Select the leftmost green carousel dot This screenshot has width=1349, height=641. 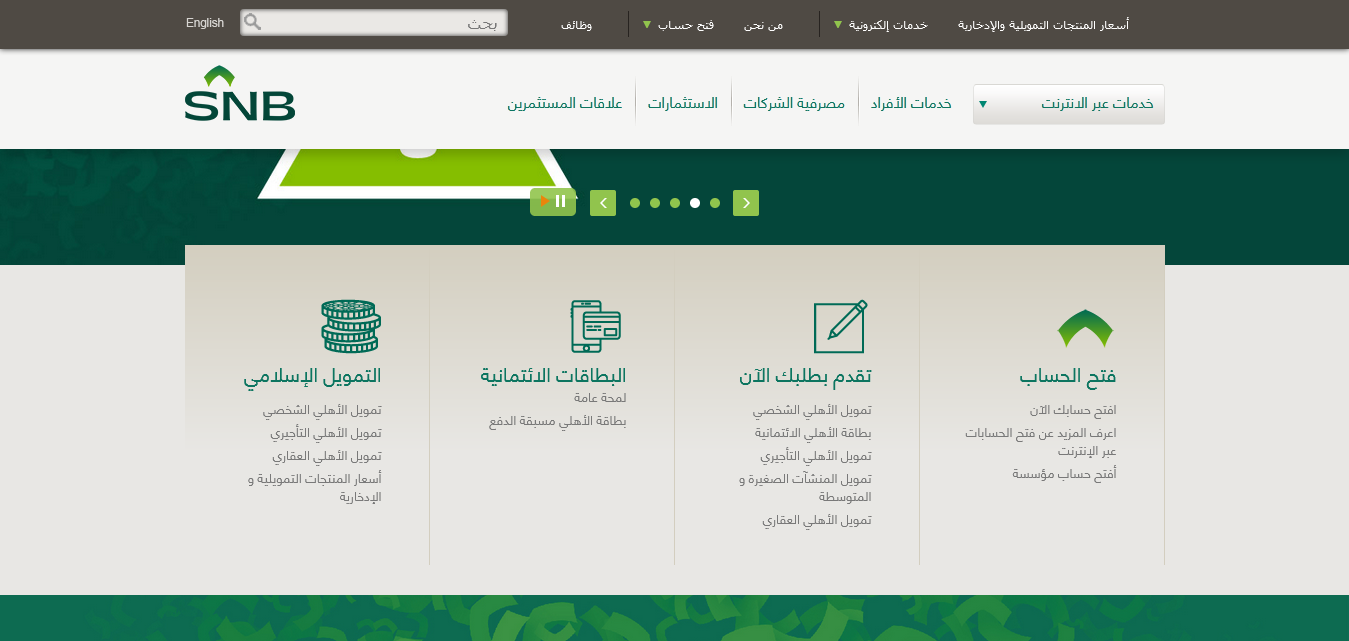(635, 203)
